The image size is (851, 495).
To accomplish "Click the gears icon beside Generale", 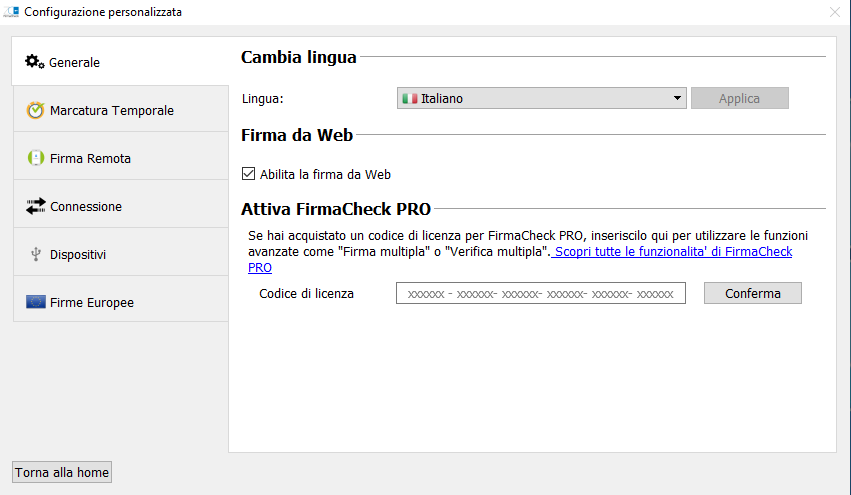I will (35, 62).
